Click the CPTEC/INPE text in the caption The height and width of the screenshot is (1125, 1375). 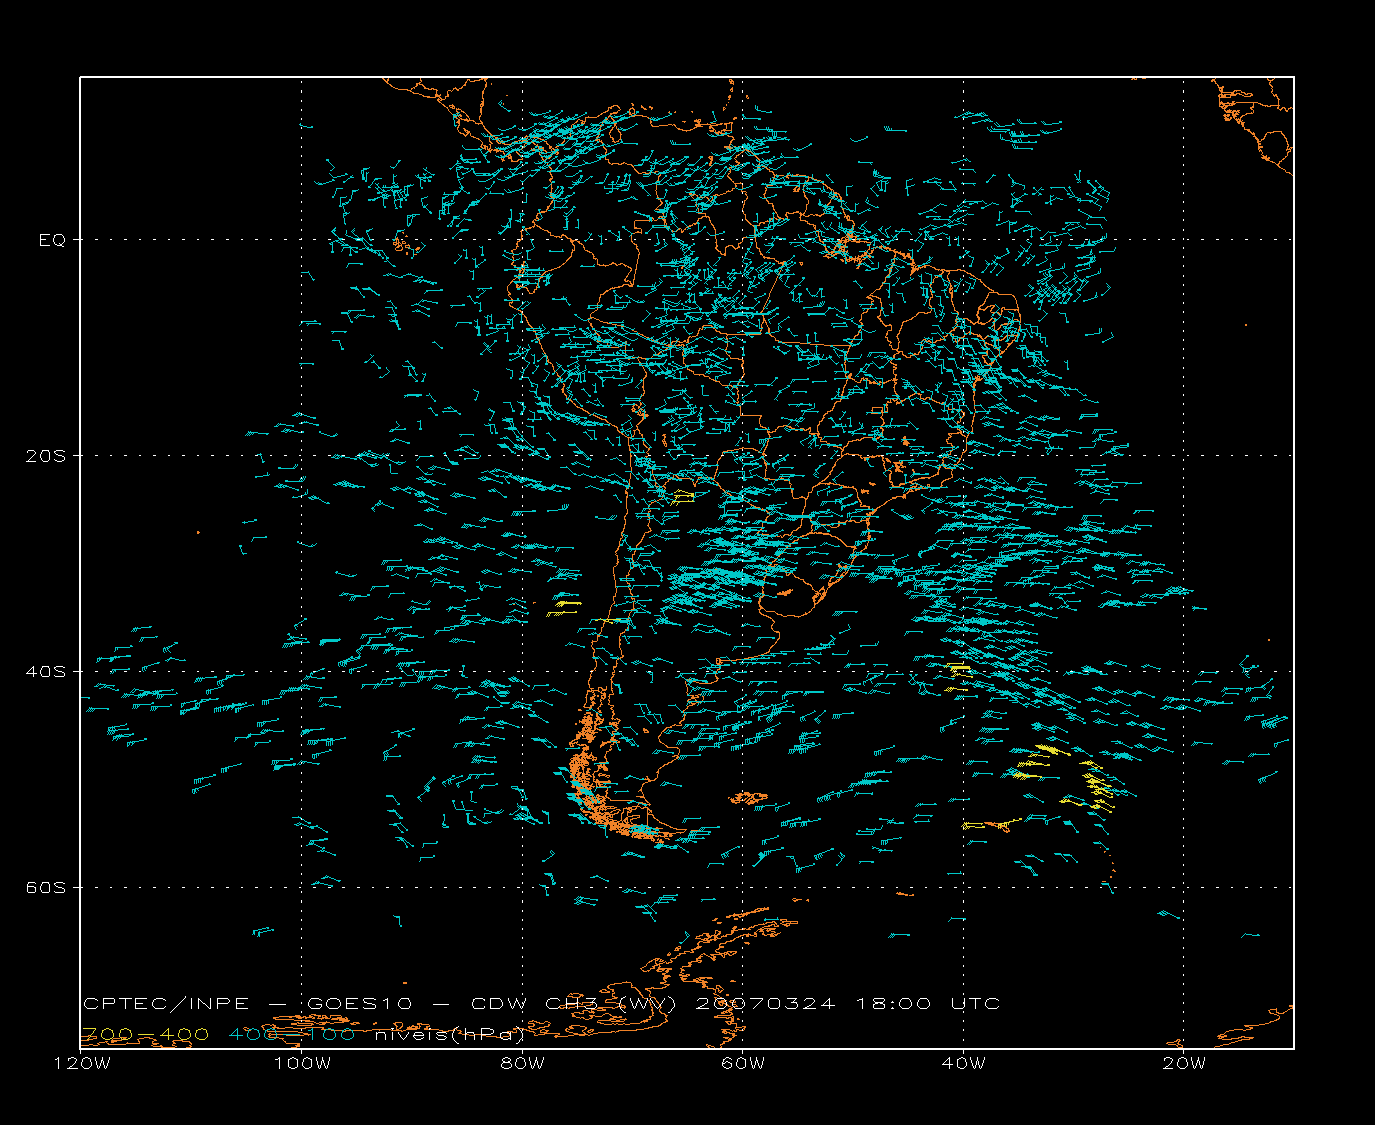pyautogui.click(x=166, y=1003)
